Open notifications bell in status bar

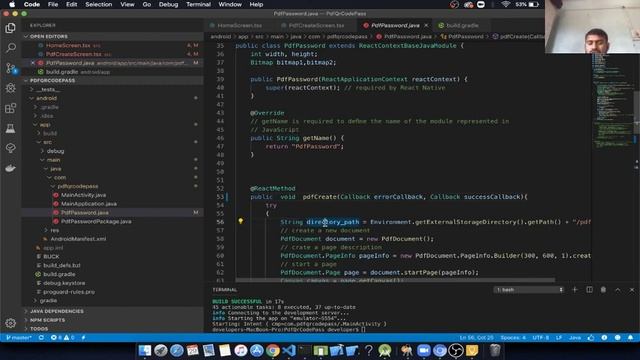click(631, 338)
